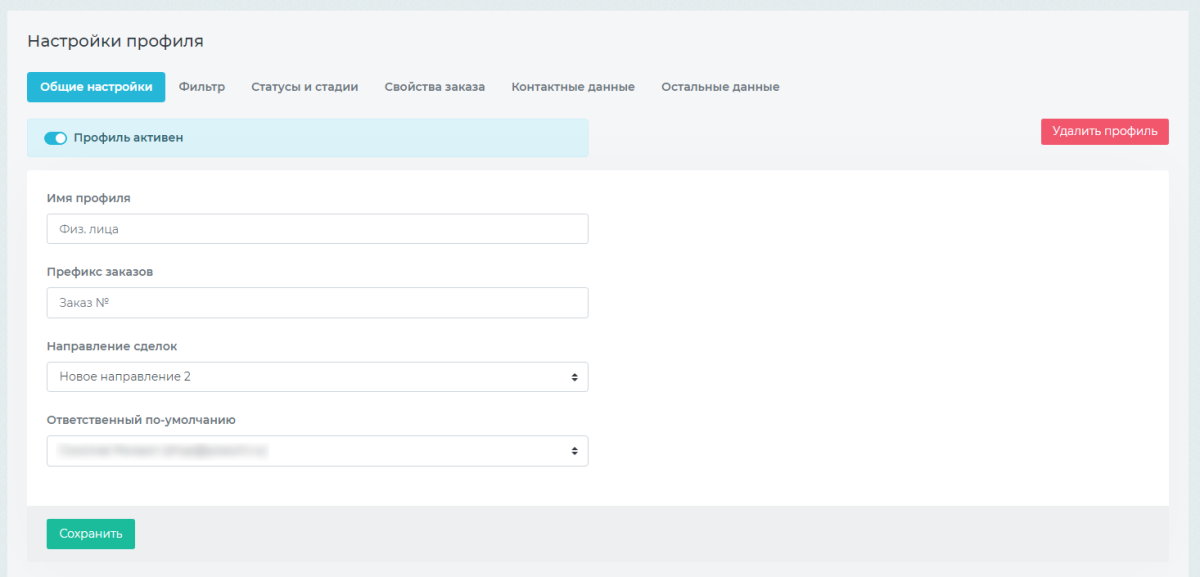
Task: Focus the Имя профиля input field
Action: [x=317, y=229]
